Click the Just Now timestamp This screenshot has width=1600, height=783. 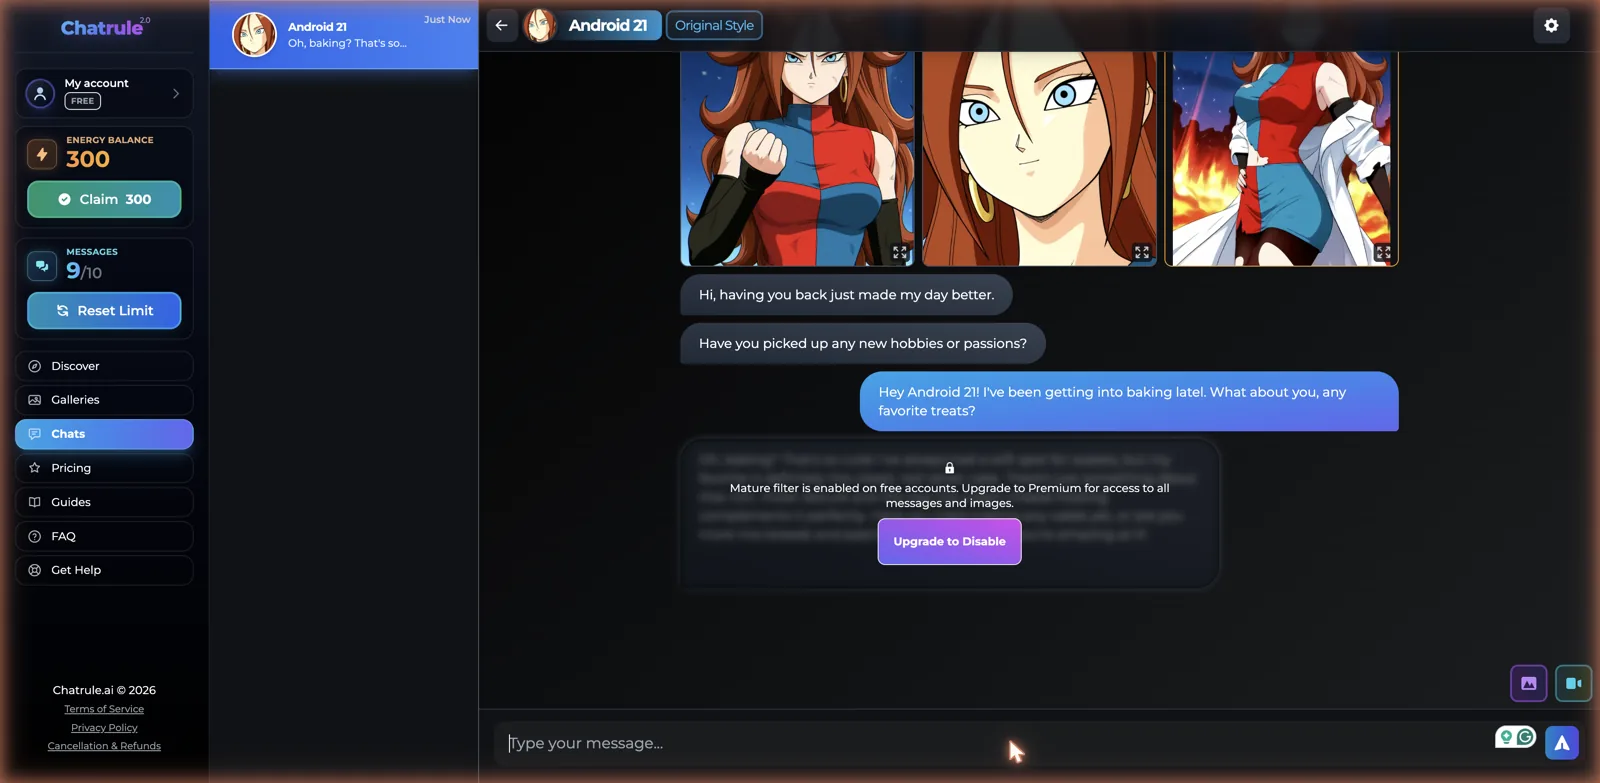pyautogui.click(x=447, y=19)
